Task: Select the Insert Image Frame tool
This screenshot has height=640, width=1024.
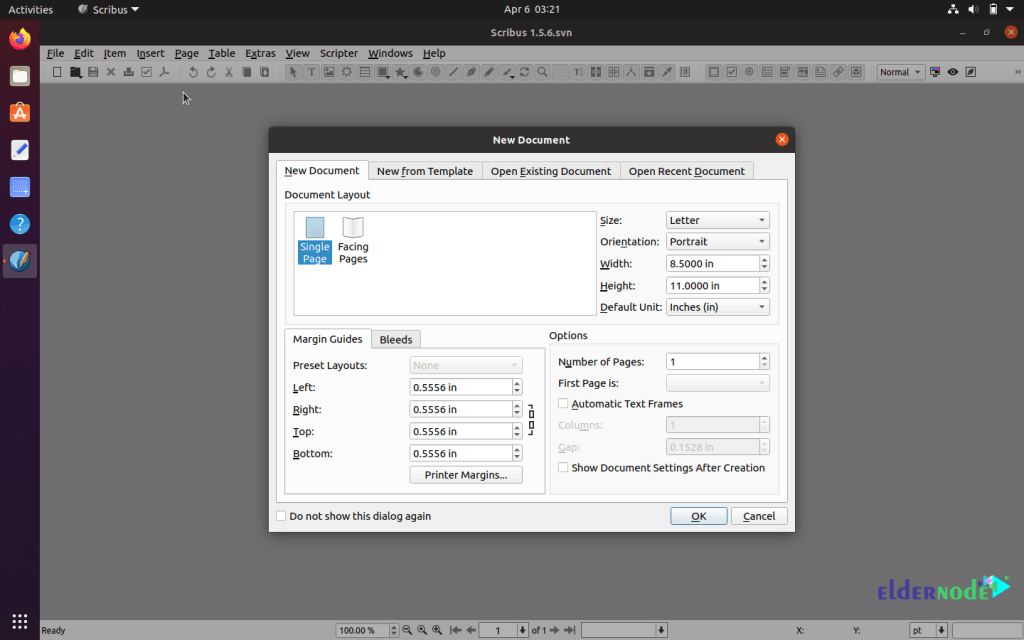Action: tap(330, 71)
